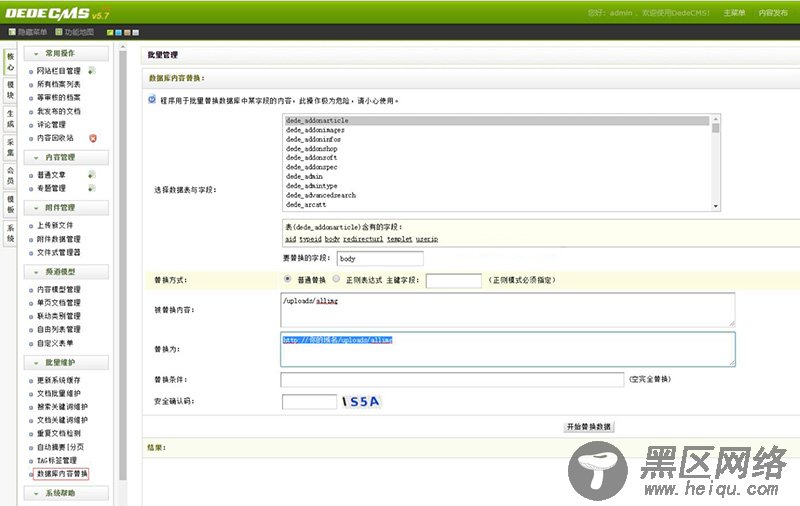
Task: Select dede_addonarticle in table list
Action: pos(497,120)
